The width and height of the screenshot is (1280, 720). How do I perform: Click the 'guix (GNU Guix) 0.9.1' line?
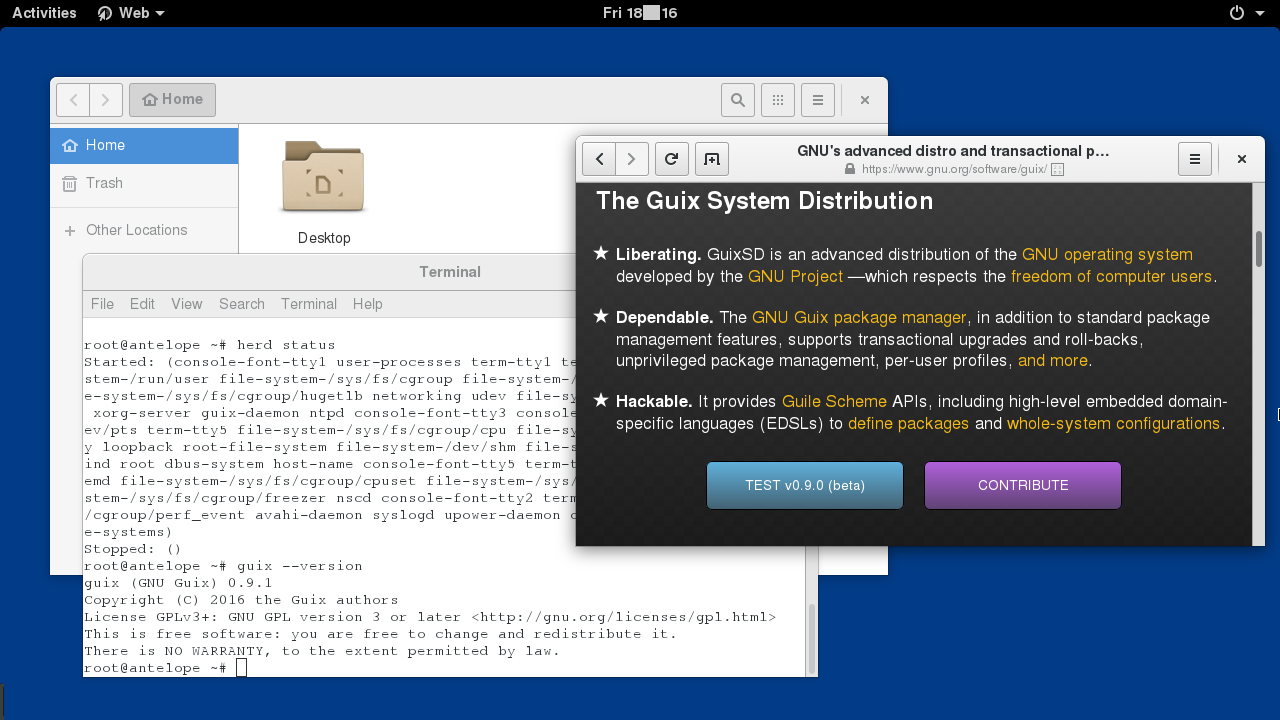(178, 583)
